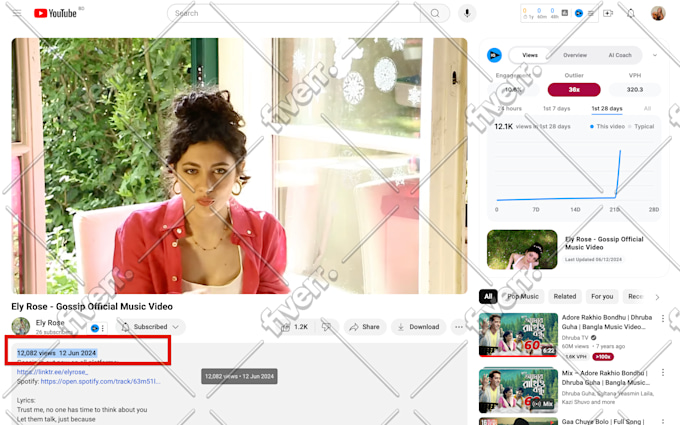This screenshot has height=425, width=680.
Task: Open the Dhruba TV channel name
Action: [x=575, y=337]
